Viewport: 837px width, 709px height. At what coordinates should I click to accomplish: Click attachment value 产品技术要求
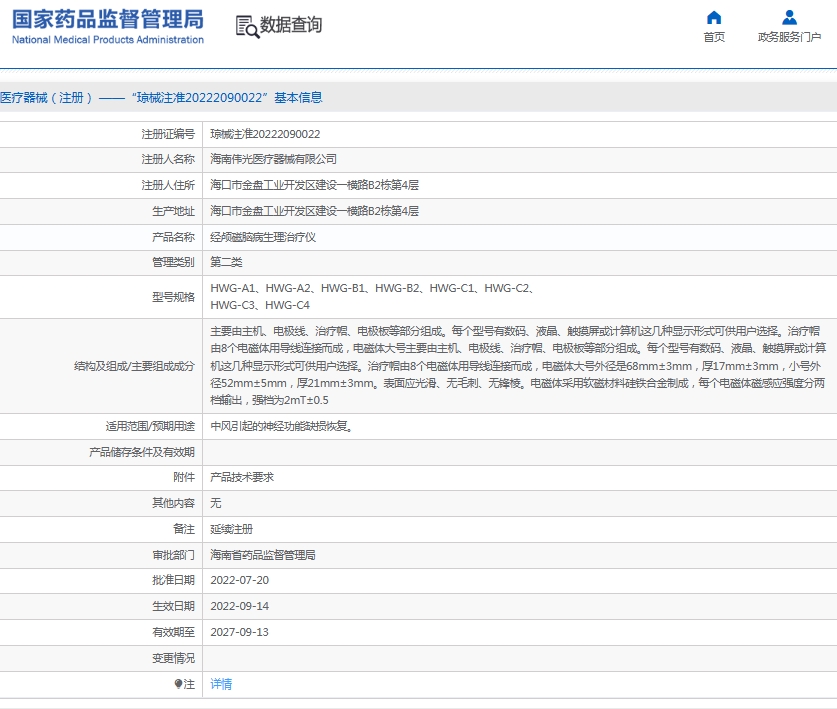pyautogui.click(x=242, y=477)
